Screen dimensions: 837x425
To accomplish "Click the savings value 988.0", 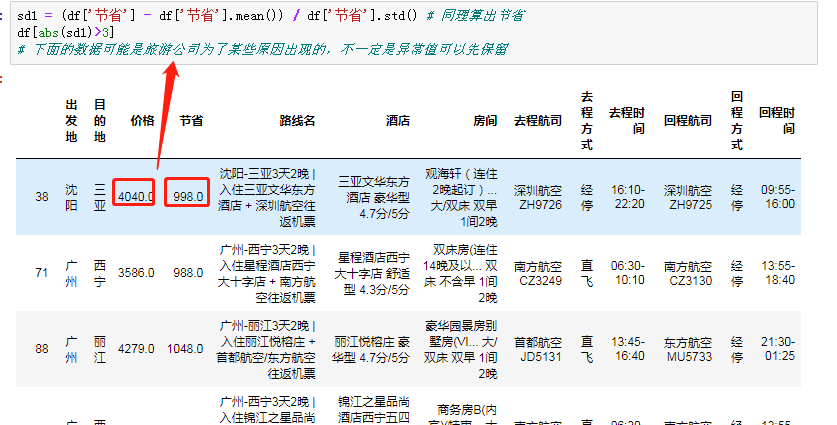I will pyautogui.click(x=188, y=273).
